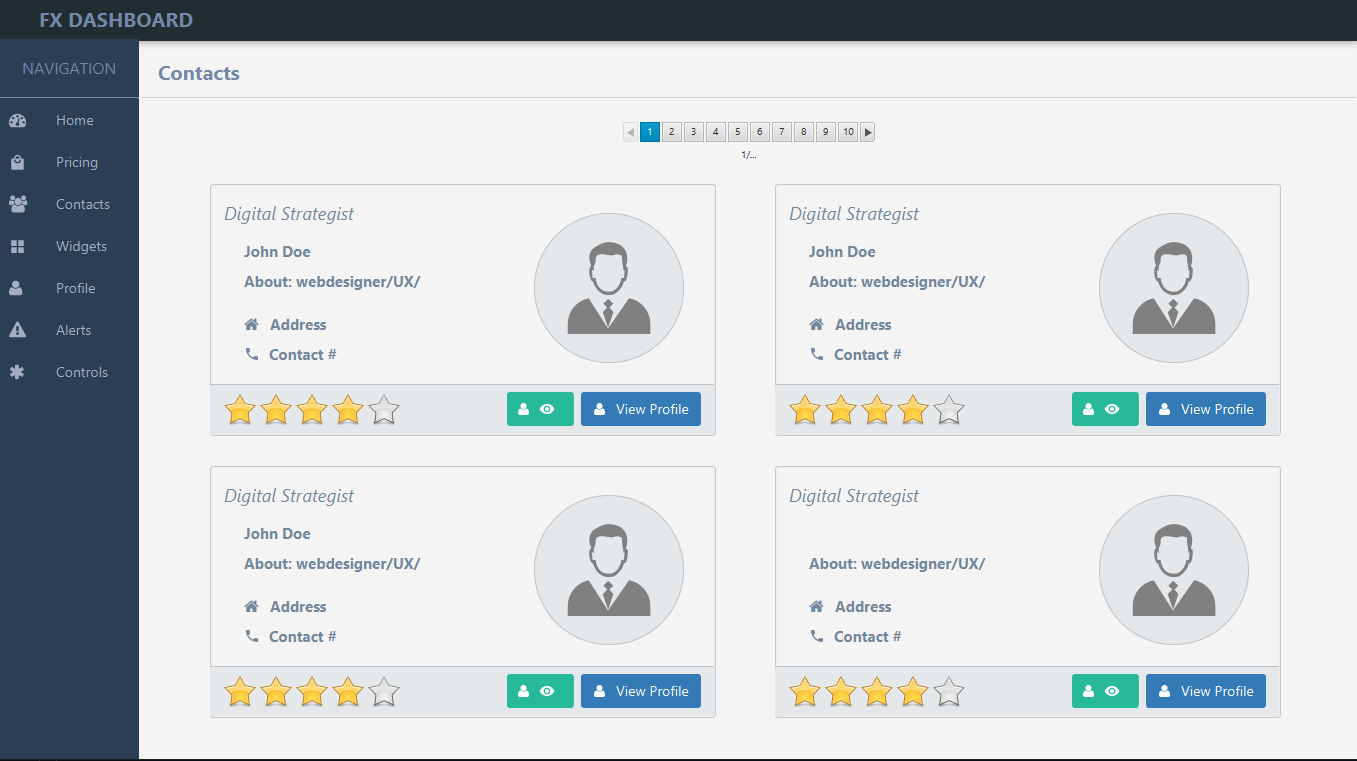Click View Profile on the top-right card
This screenshot has height=761, width=1357.
coord(1205,408)
